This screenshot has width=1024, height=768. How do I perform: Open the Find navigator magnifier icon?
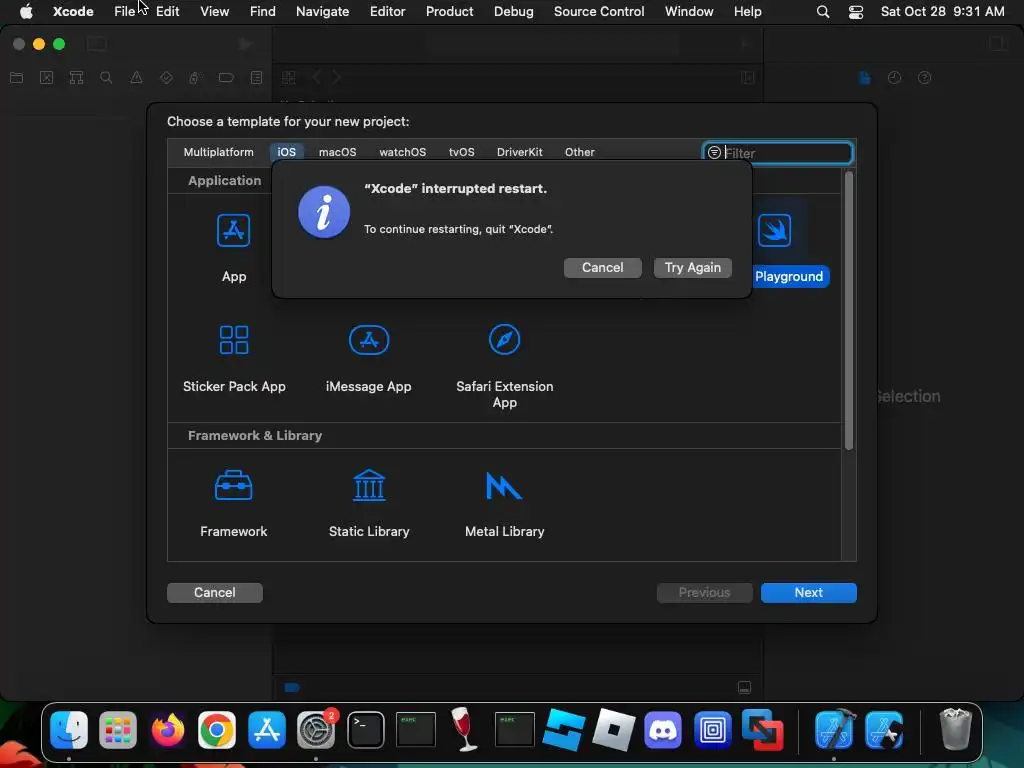click(106, 78)
